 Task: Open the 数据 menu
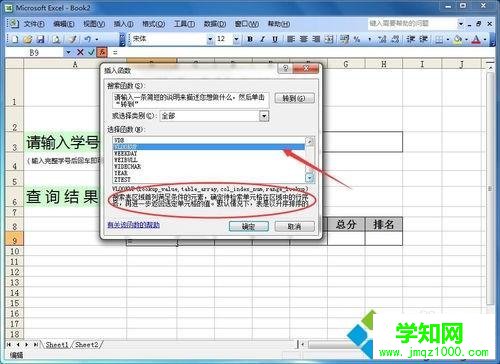pyautogui.click(x=215, y=24)
